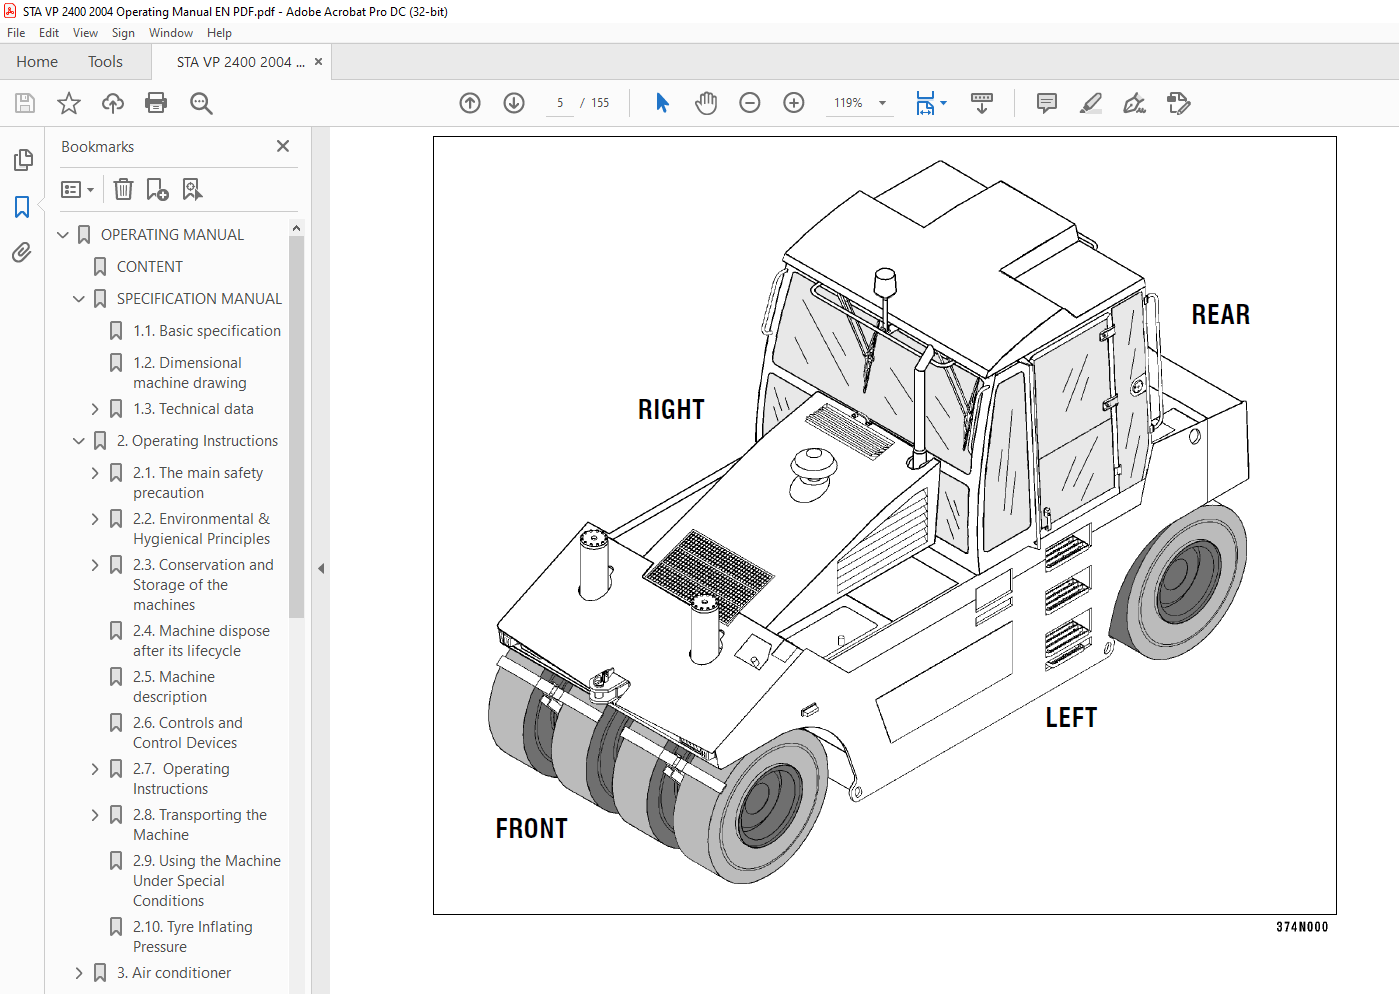Click the read mode keyboard icon
1399x994 pixels.
982,103
